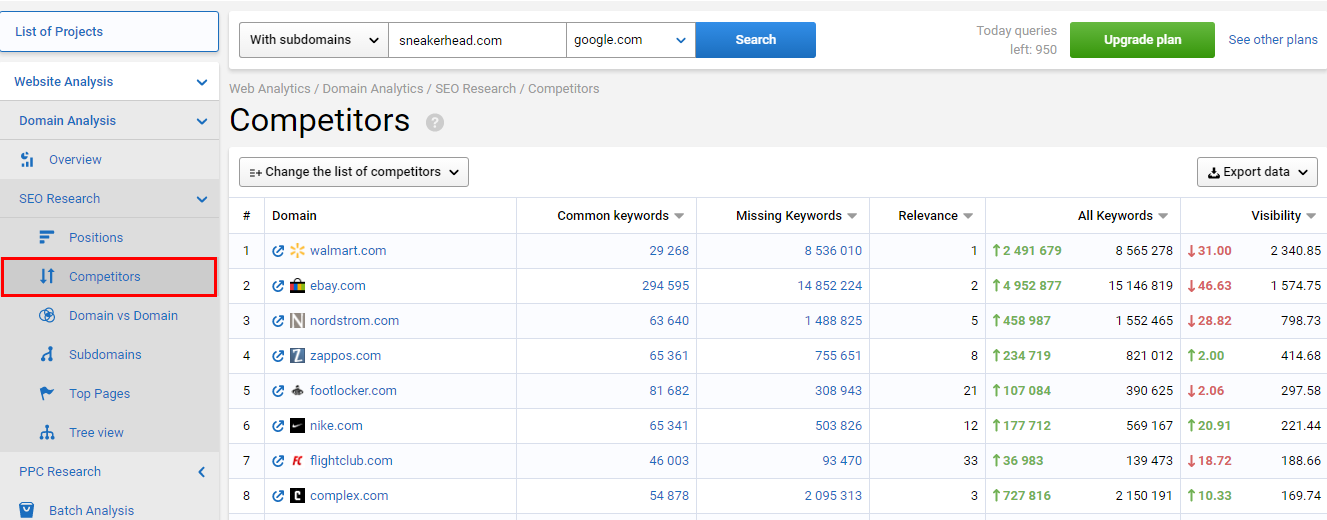Click the flightclub.com favicon
The image size is (1327, 520).
click(x=297, y=461)
